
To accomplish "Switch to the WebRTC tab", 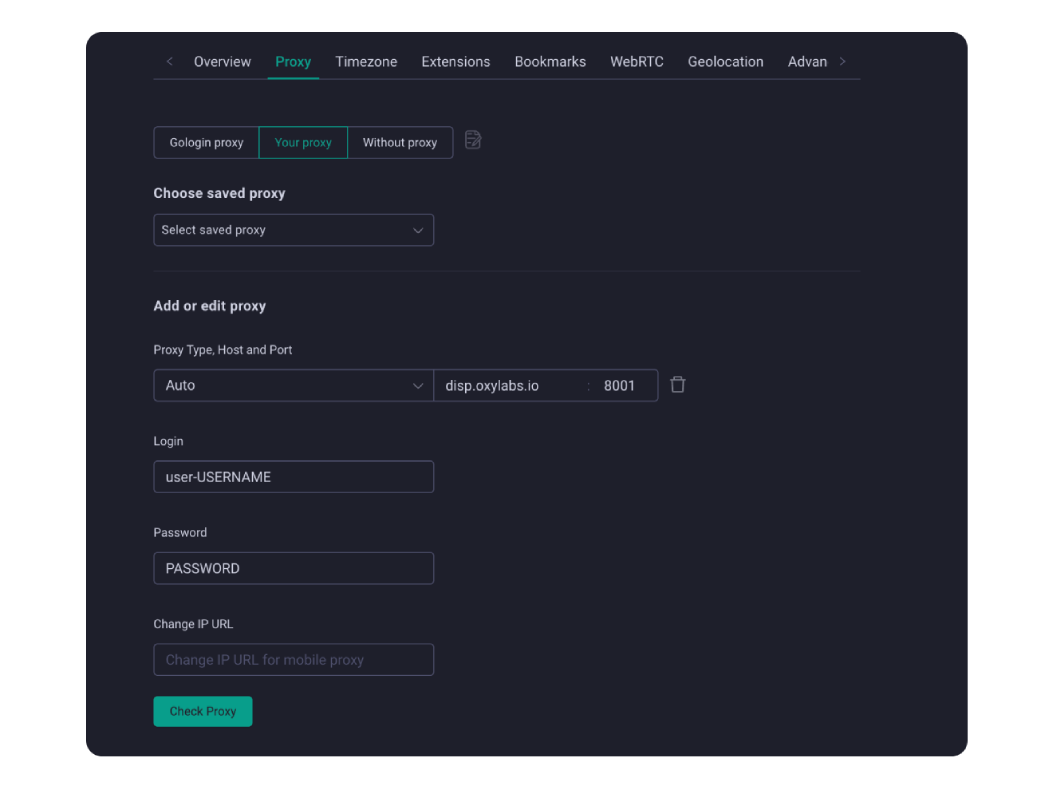I will pos(637,61).
